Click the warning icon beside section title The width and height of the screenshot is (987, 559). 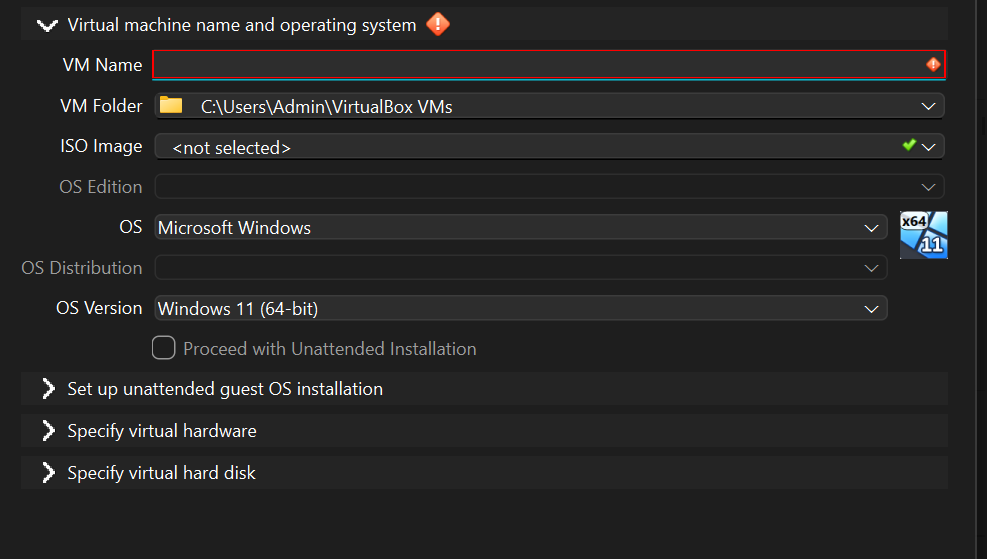tap(437, 25)
